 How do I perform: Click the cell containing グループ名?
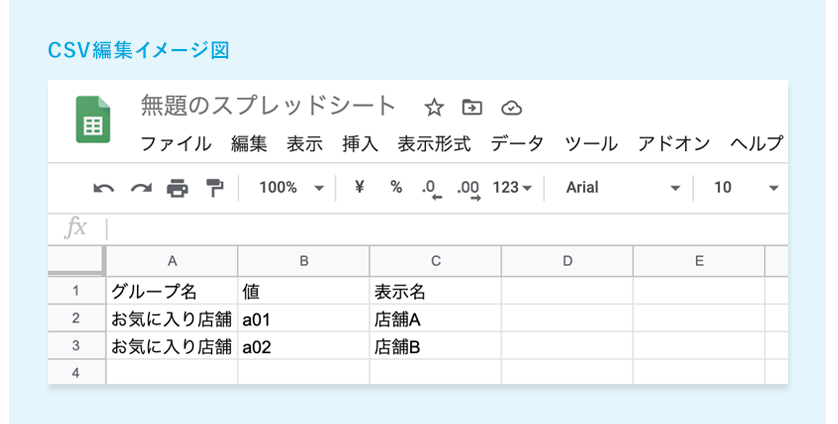(x=172, y=291)
